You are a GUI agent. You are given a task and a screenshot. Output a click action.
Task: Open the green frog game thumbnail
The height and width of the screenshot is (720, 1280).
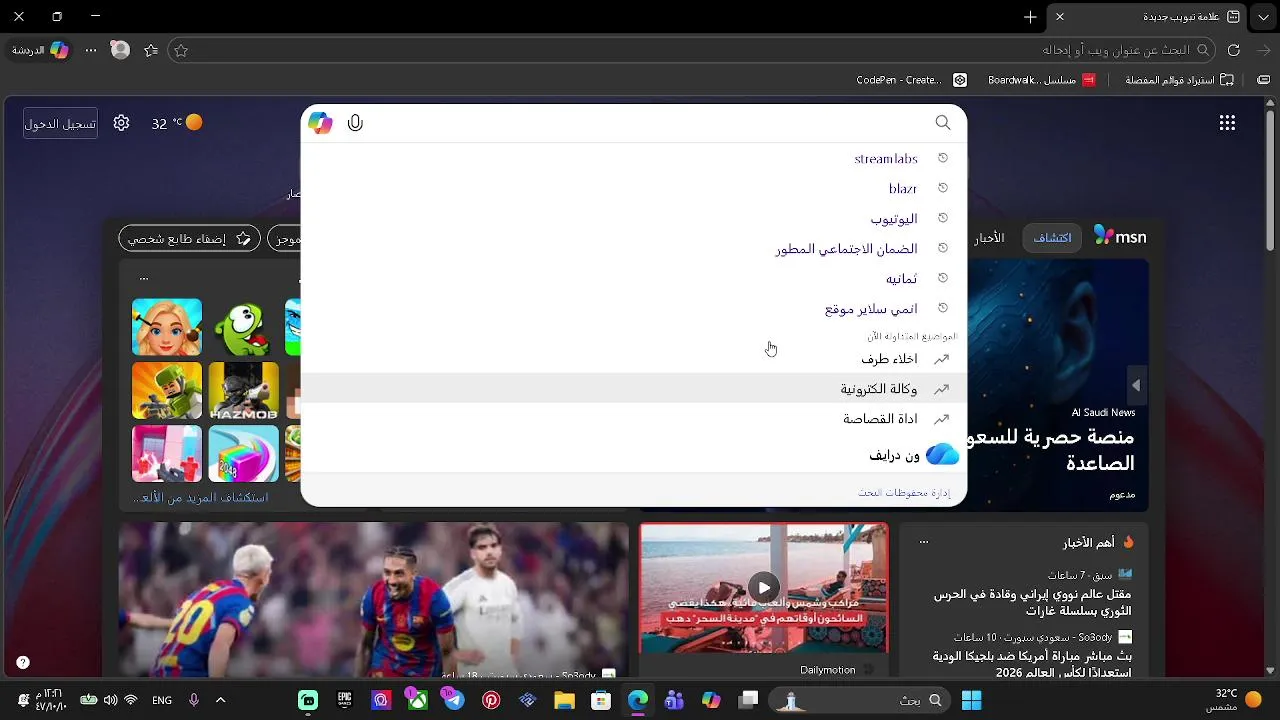point(244,327)
